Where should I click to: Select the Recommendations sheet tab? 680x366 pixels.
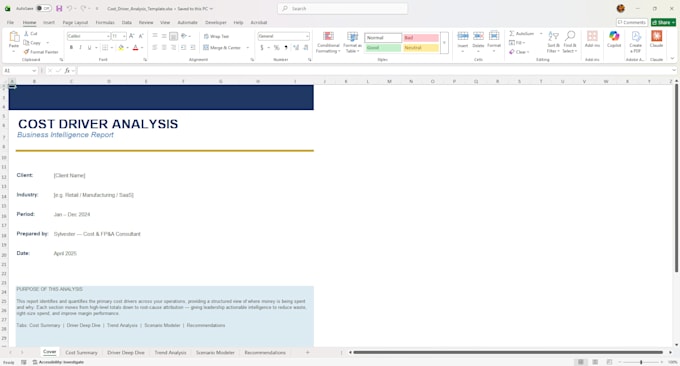pos(265,353)
